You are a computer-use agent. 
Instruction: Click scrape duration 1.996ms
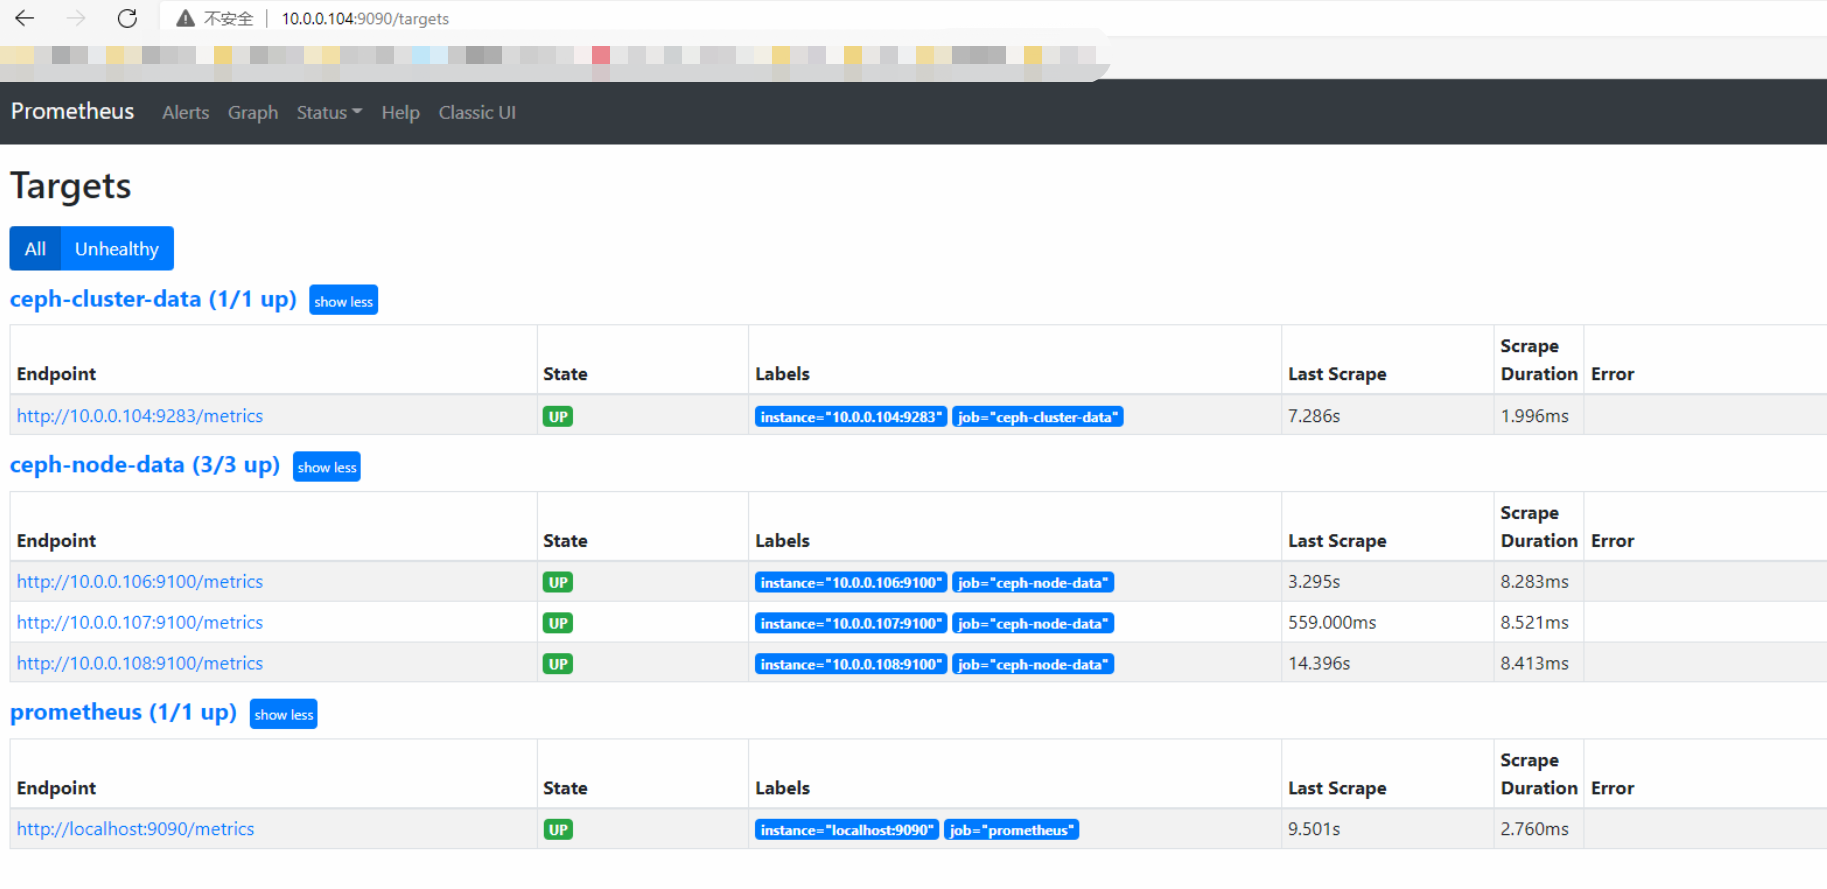click(x=1535, y=415)
